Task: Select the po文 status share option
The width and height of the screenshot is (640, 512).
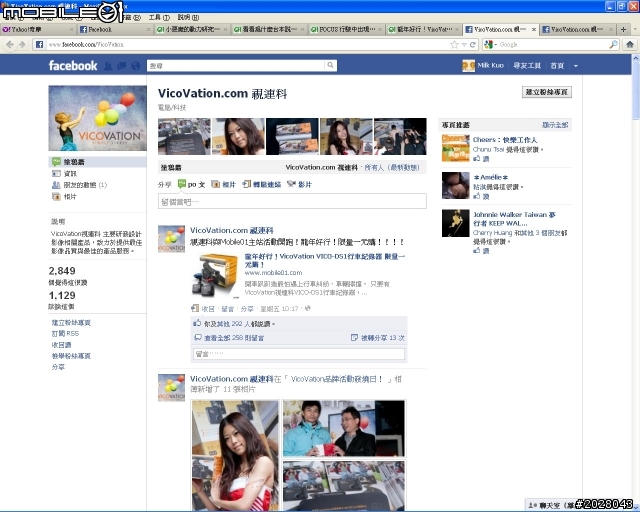Action: click(191, 184)
